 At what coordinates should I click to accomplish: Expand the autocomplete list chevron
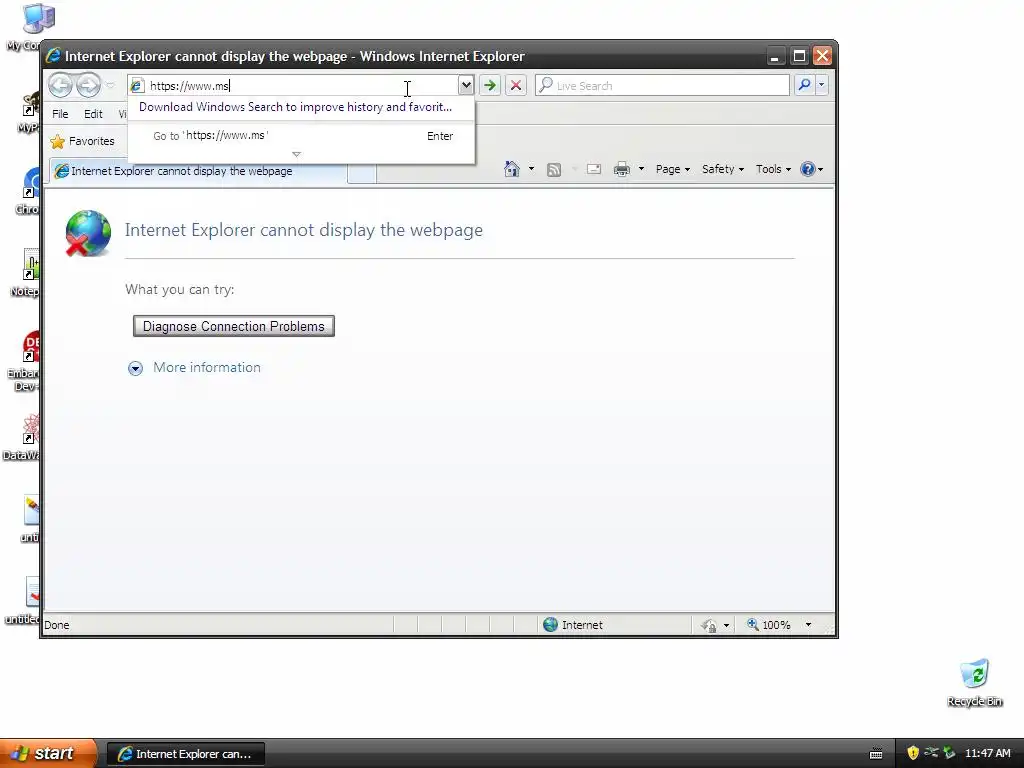(x=296, y=155)
